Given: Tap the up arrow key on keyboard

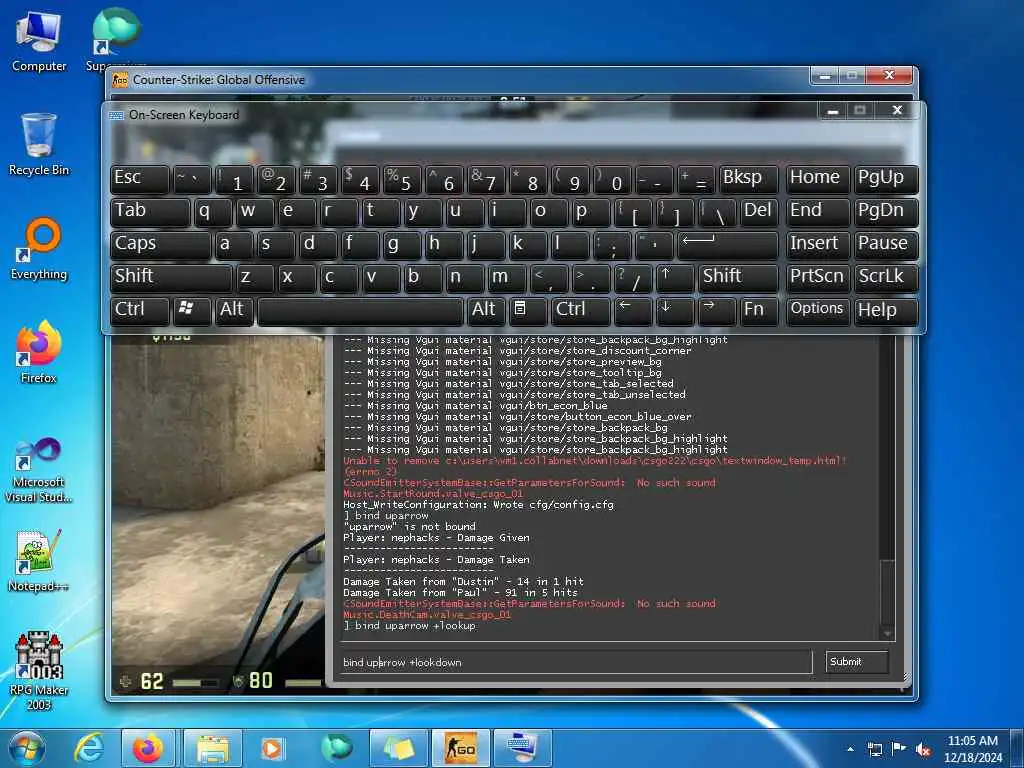Looking at the screenshot, I should (674, 277).
